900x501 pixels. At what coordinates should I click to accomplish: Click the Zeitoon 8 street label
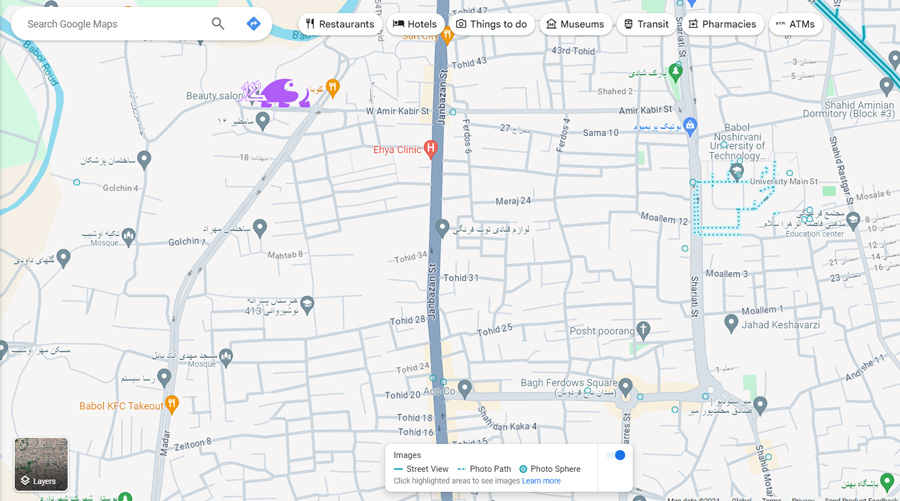pos(193,444)
